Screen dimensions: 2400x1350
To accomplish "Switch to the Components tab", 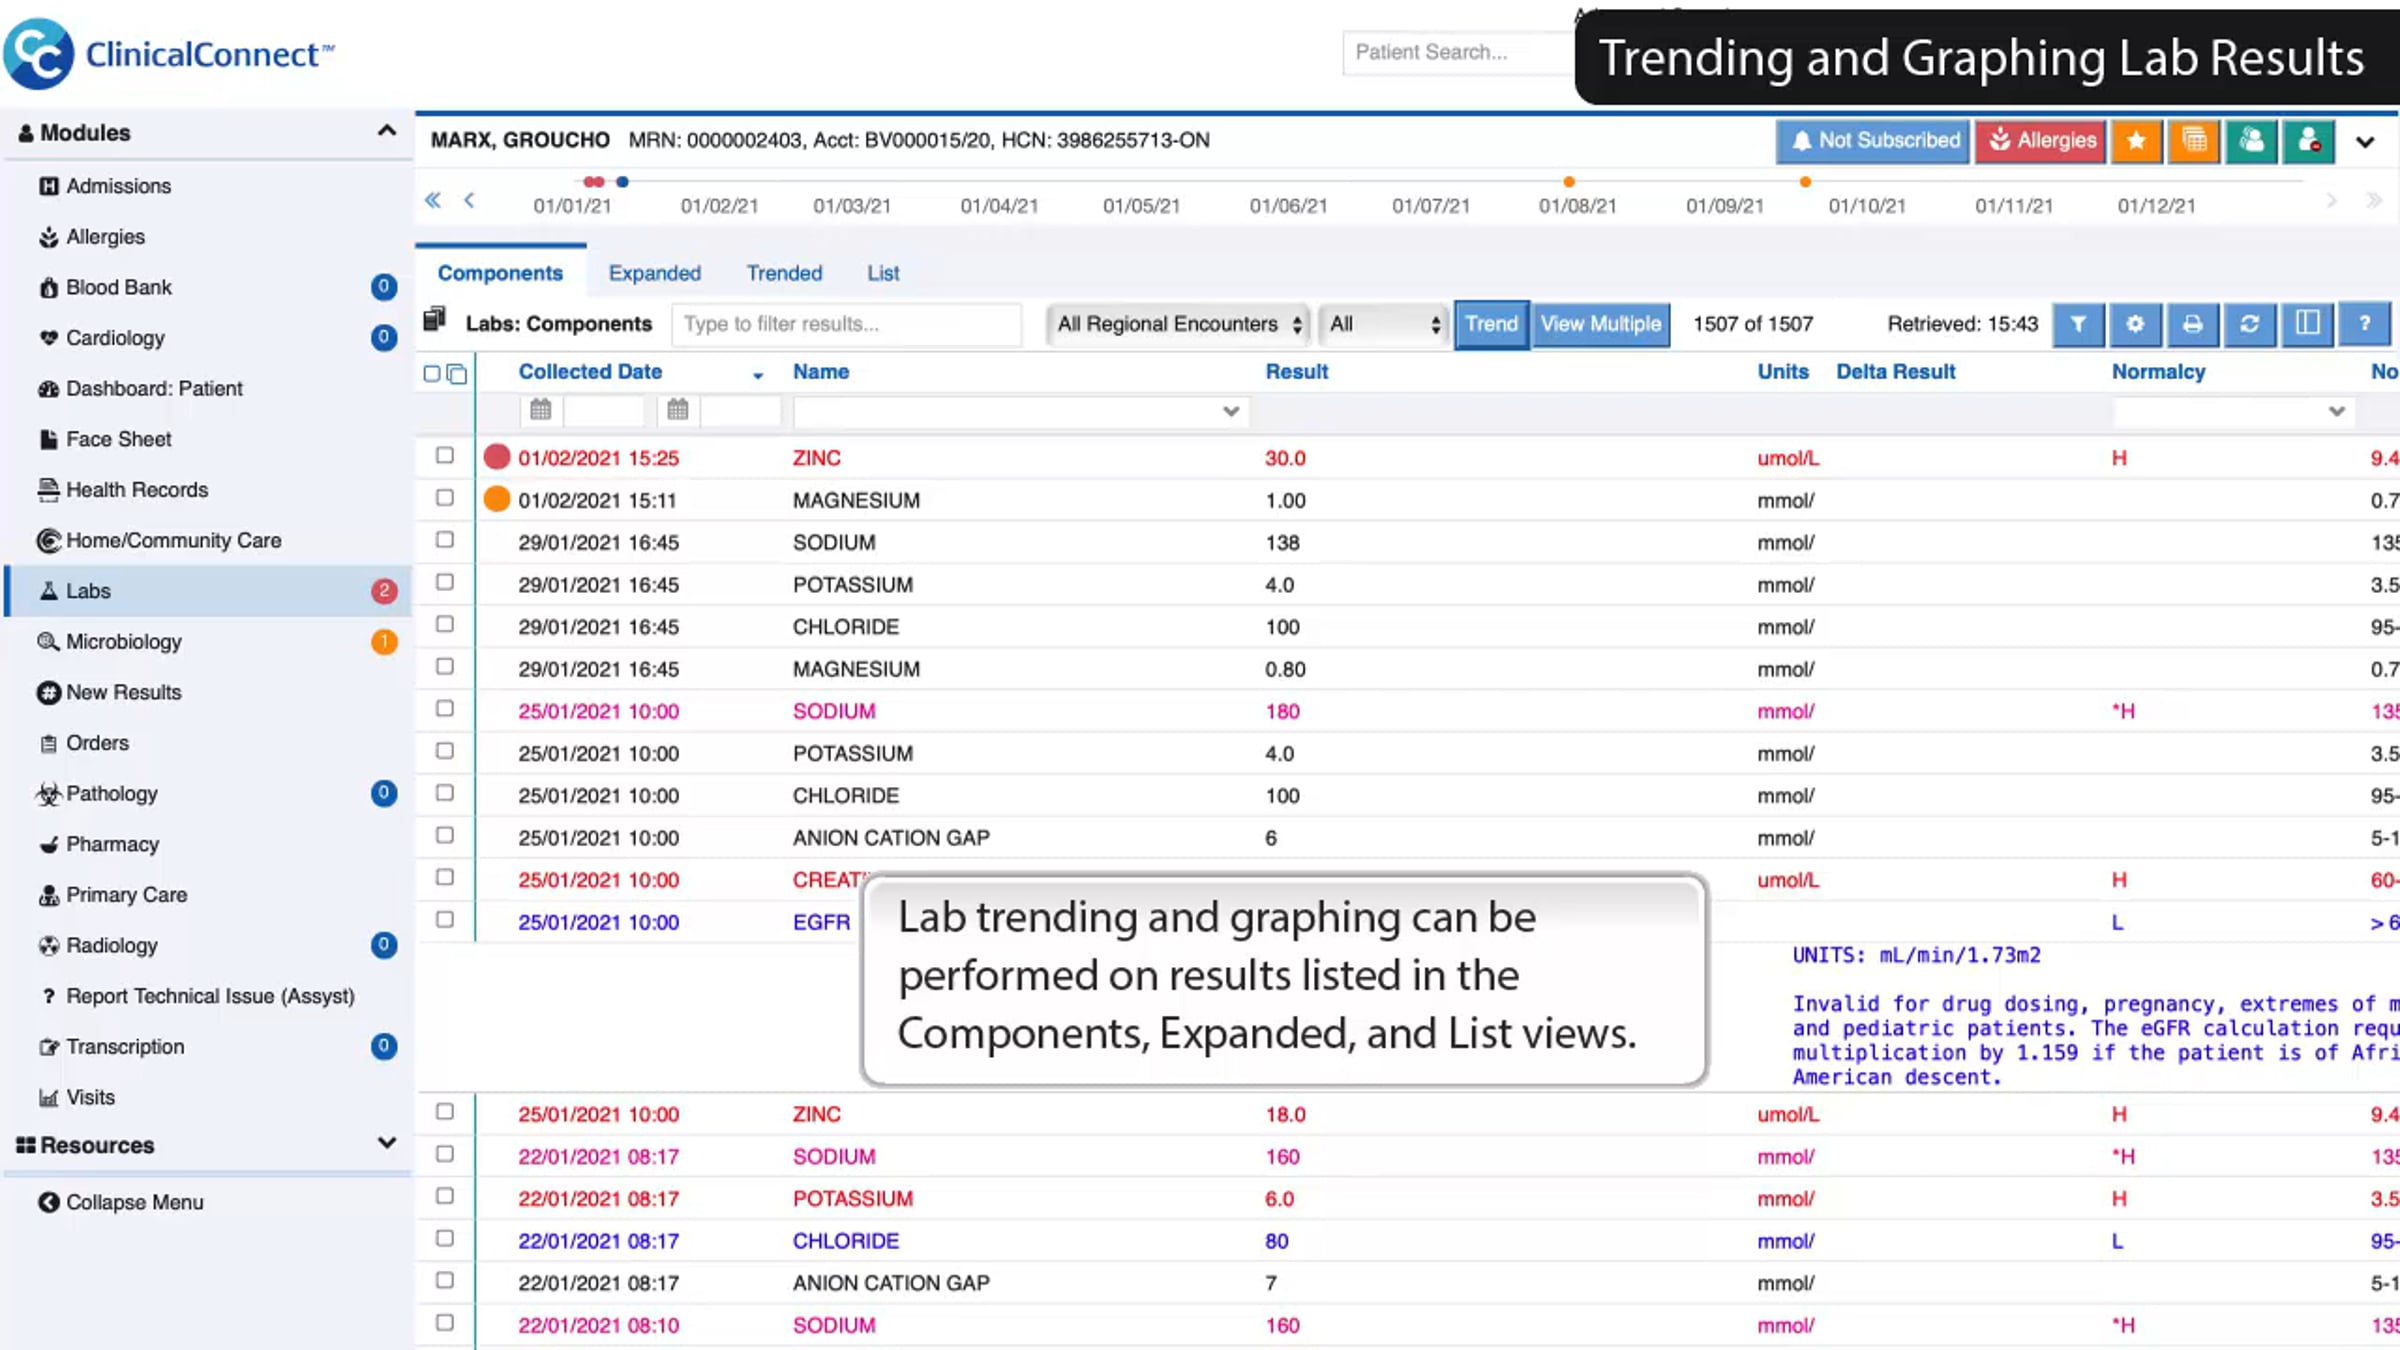I will tap(500, 273).
